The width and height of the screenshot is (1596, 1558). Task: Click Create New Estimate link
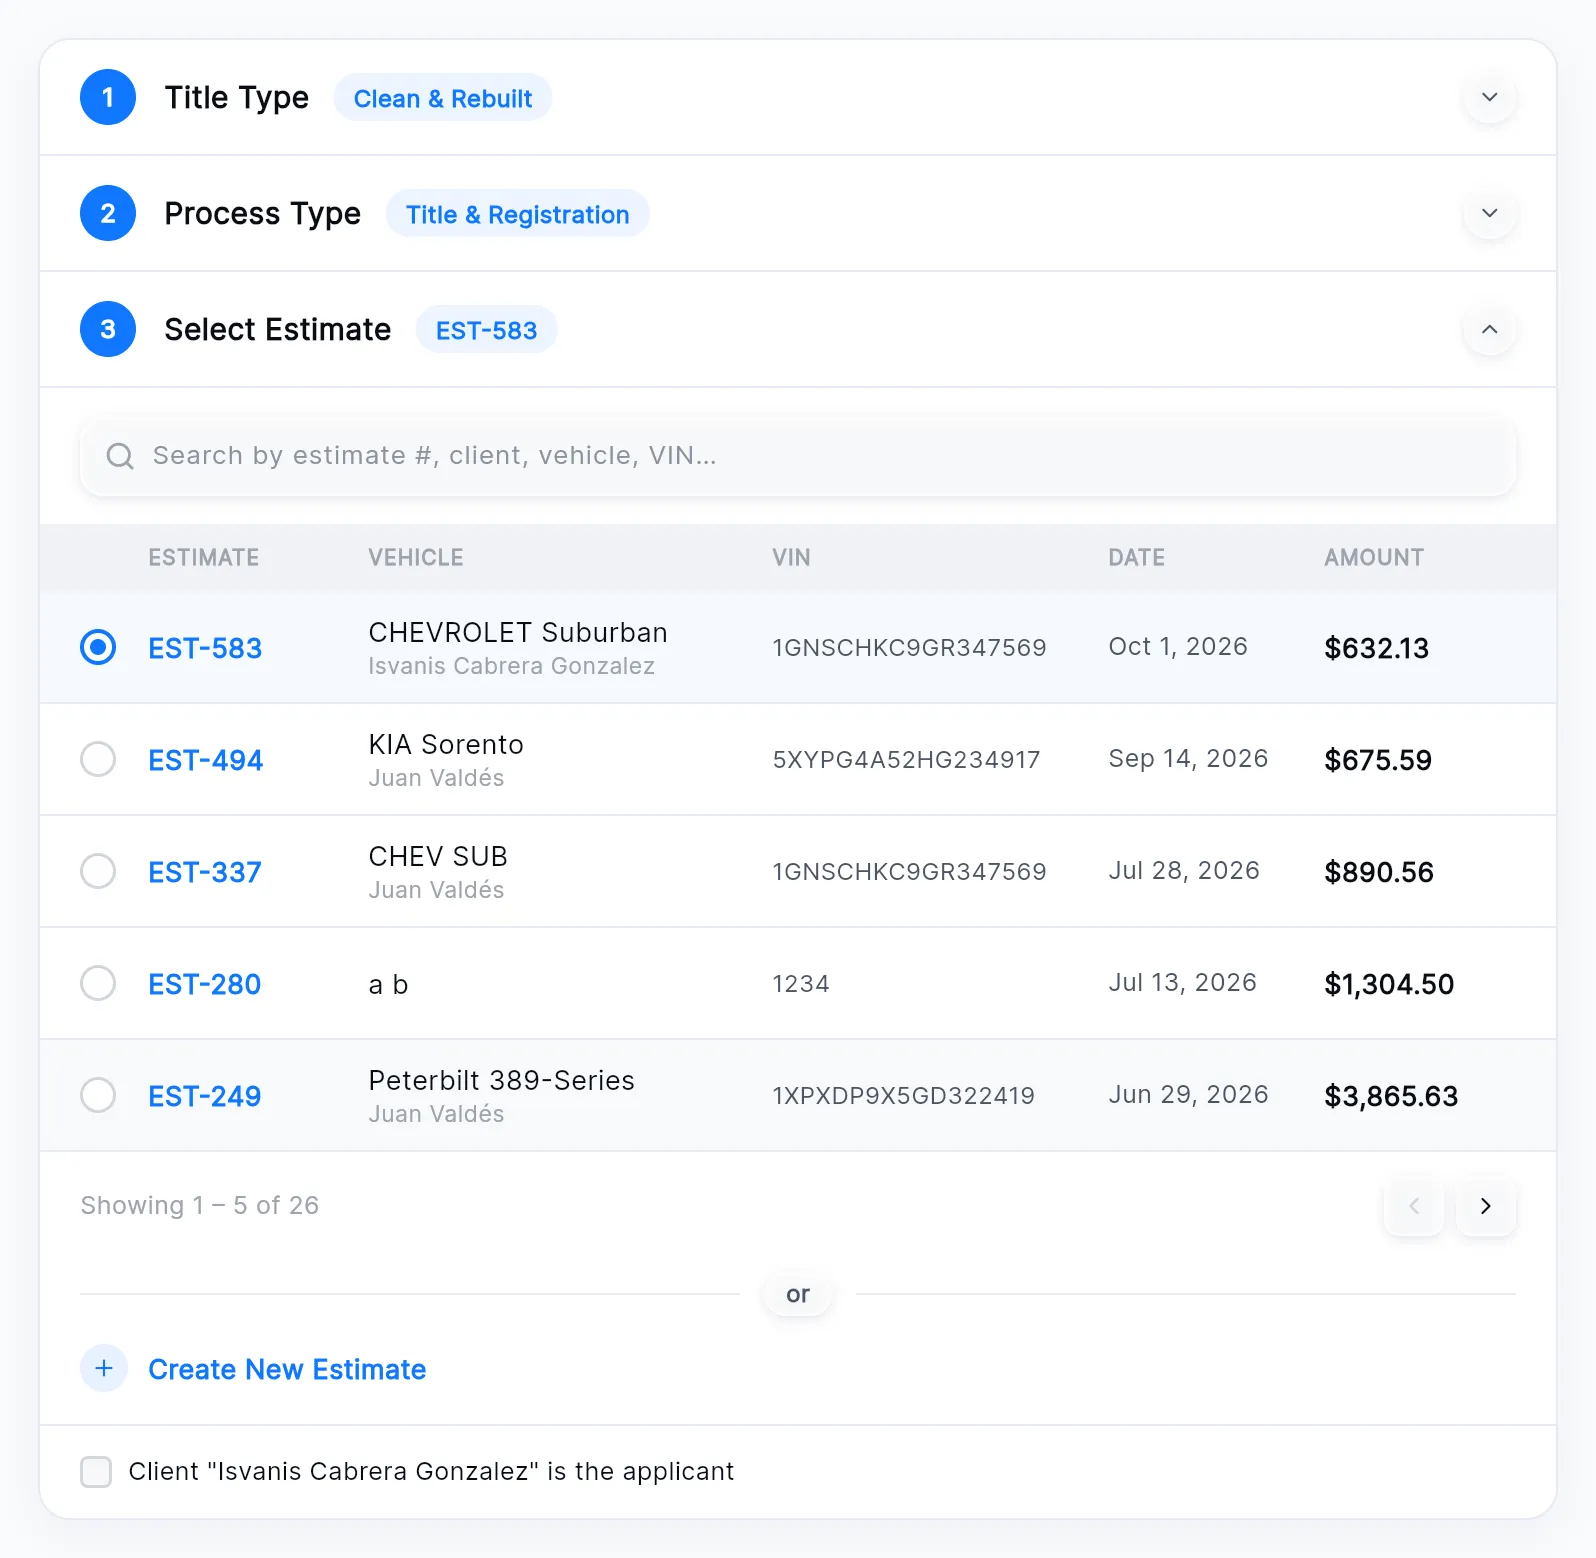tap(287, 1369)
